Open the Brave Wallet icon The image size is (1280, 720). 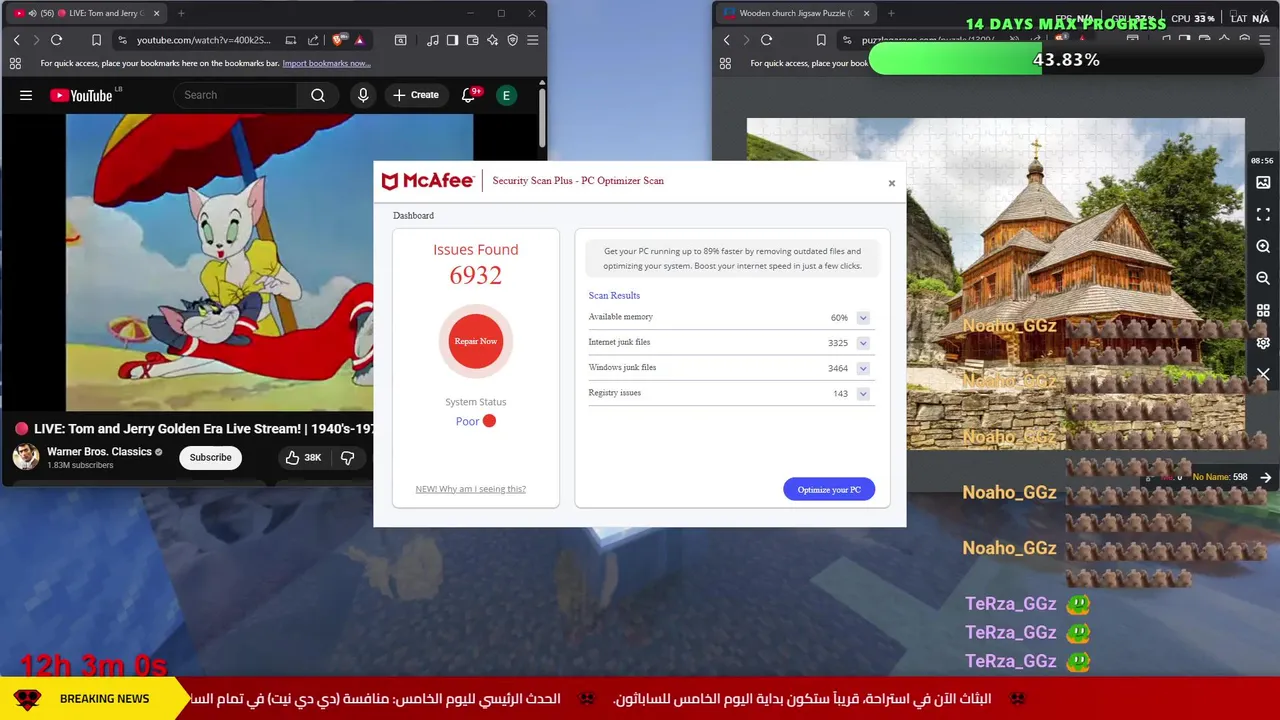point(472,40)
